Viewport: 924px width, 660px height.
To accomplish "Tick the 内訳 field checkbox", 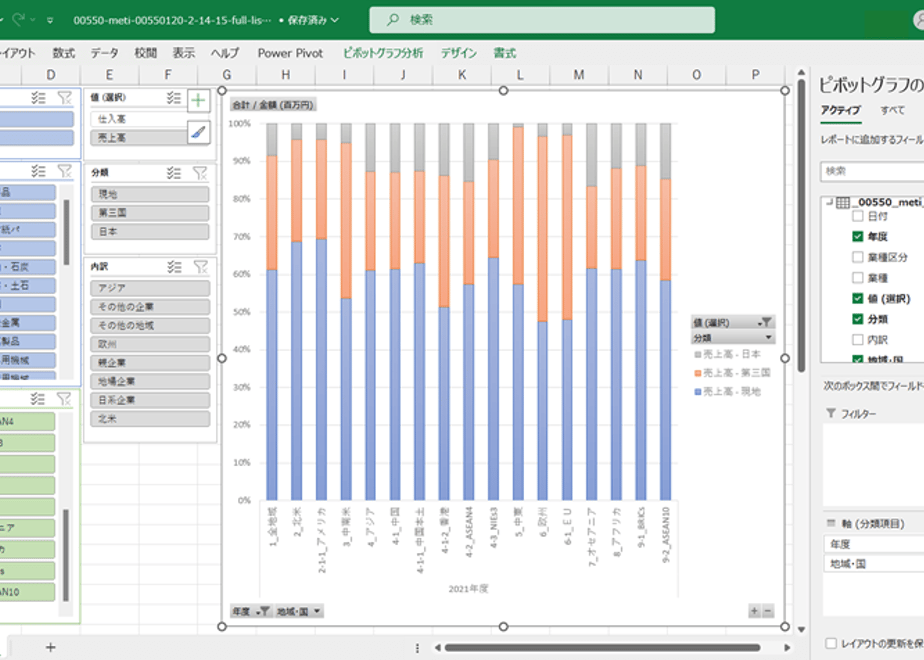I will [858, 339].
